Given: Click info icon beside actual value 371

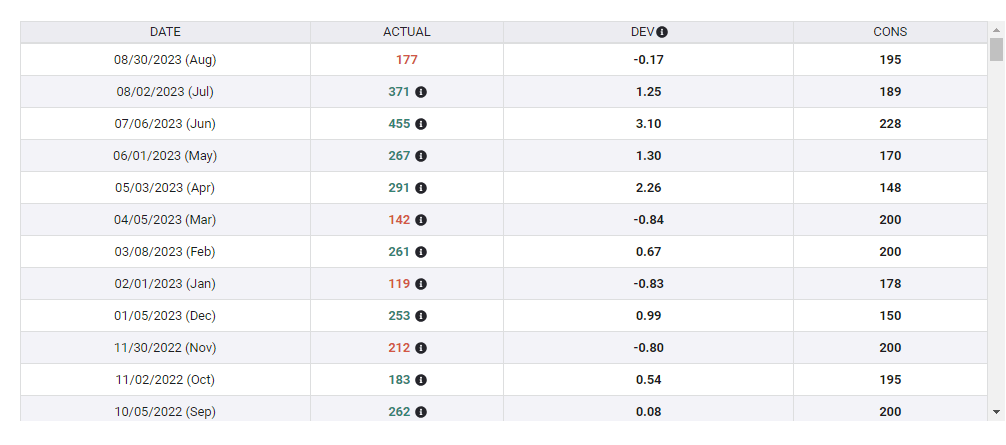Looking at the screenshot, I should tap(421, 92).
